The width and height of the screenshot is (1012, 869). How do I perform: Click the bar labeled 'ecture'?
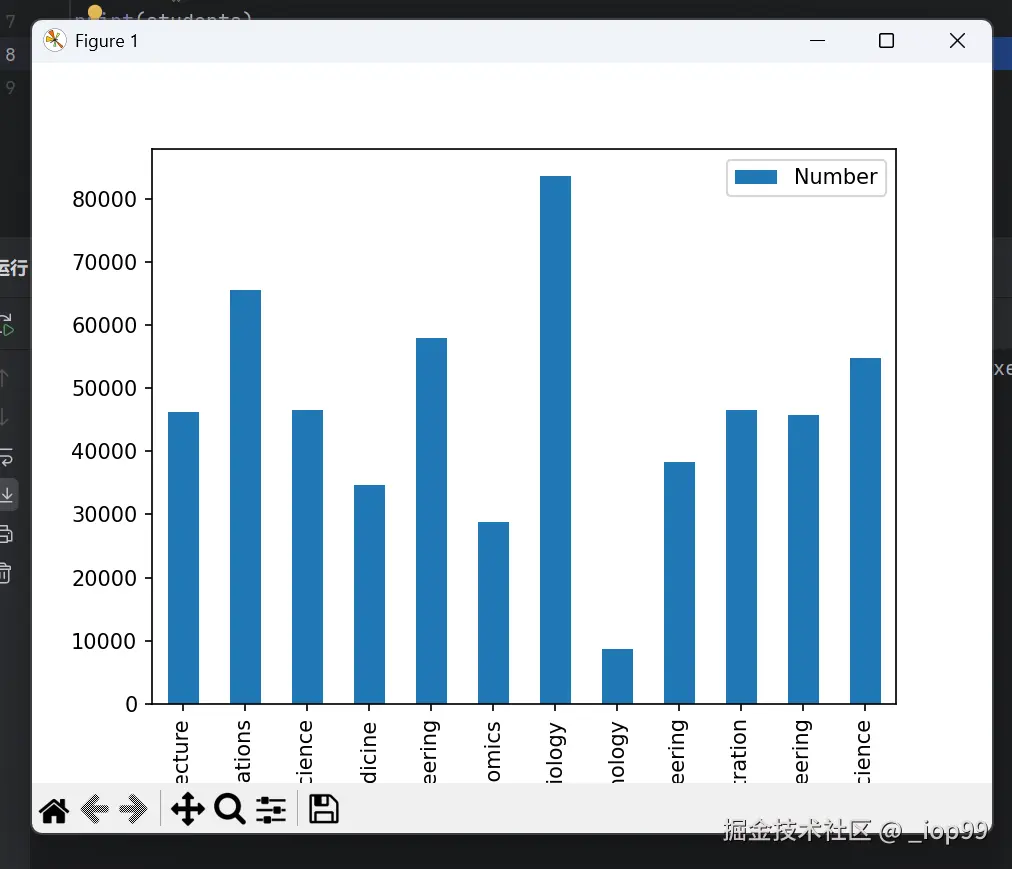(183, 558)
